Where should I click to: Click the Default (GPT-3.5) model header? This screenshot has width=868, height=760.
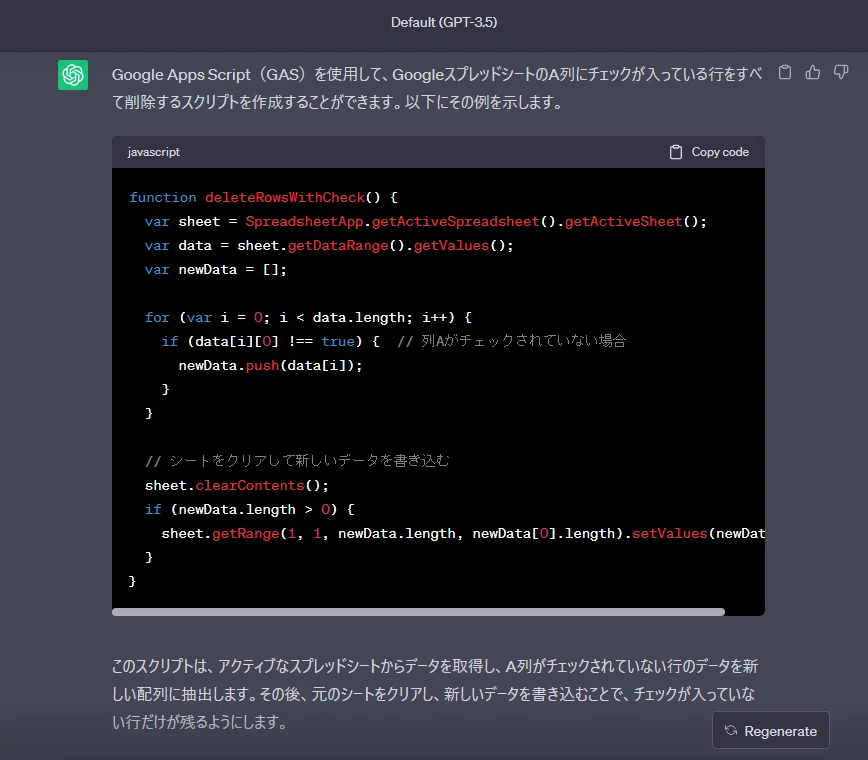444,22
